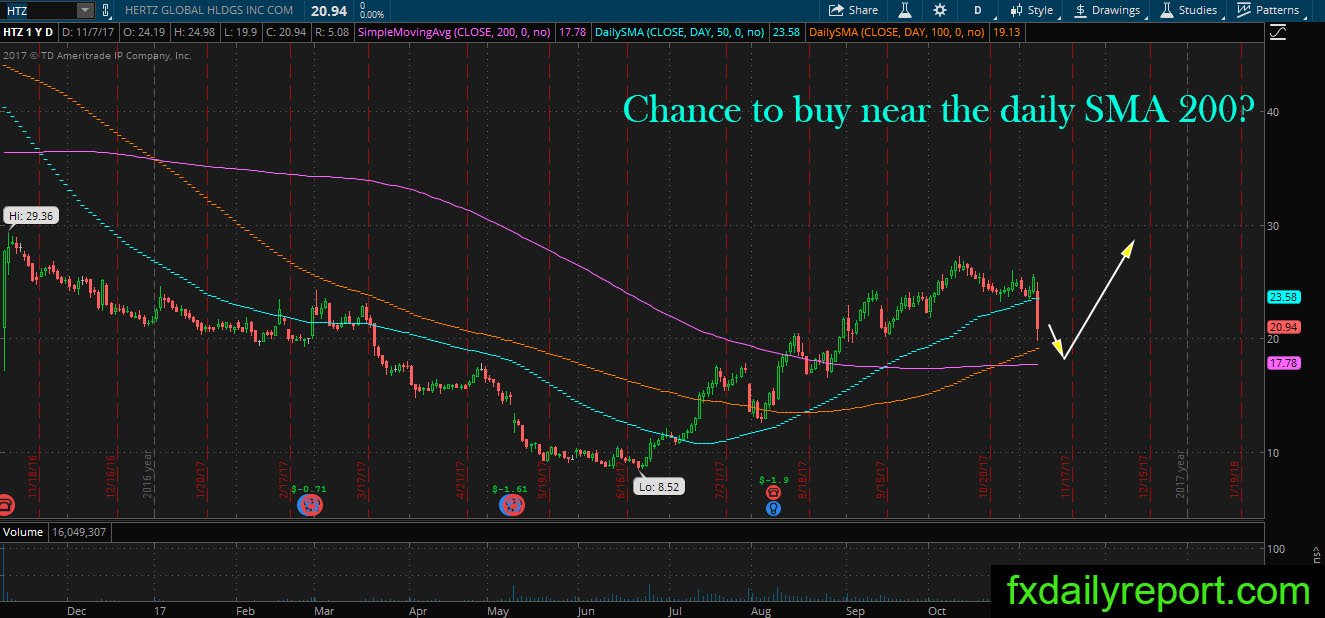
Task: Click the earnings icon under $-0.71
Action: 311,506
